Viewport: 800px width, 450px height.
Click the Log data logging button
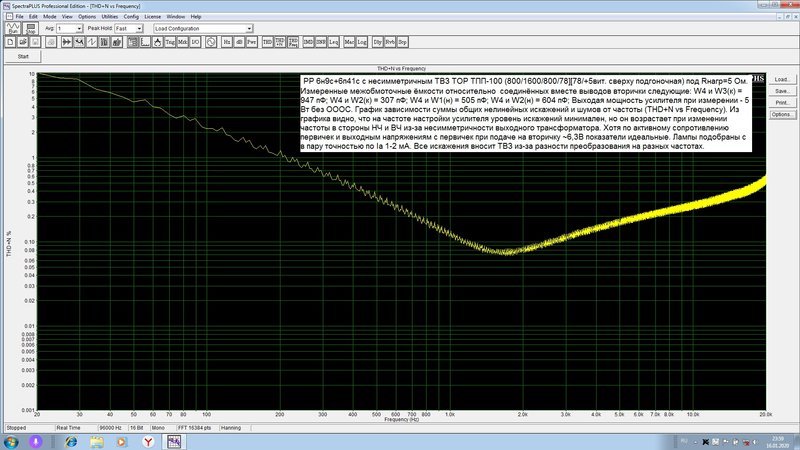click(362, 42)
